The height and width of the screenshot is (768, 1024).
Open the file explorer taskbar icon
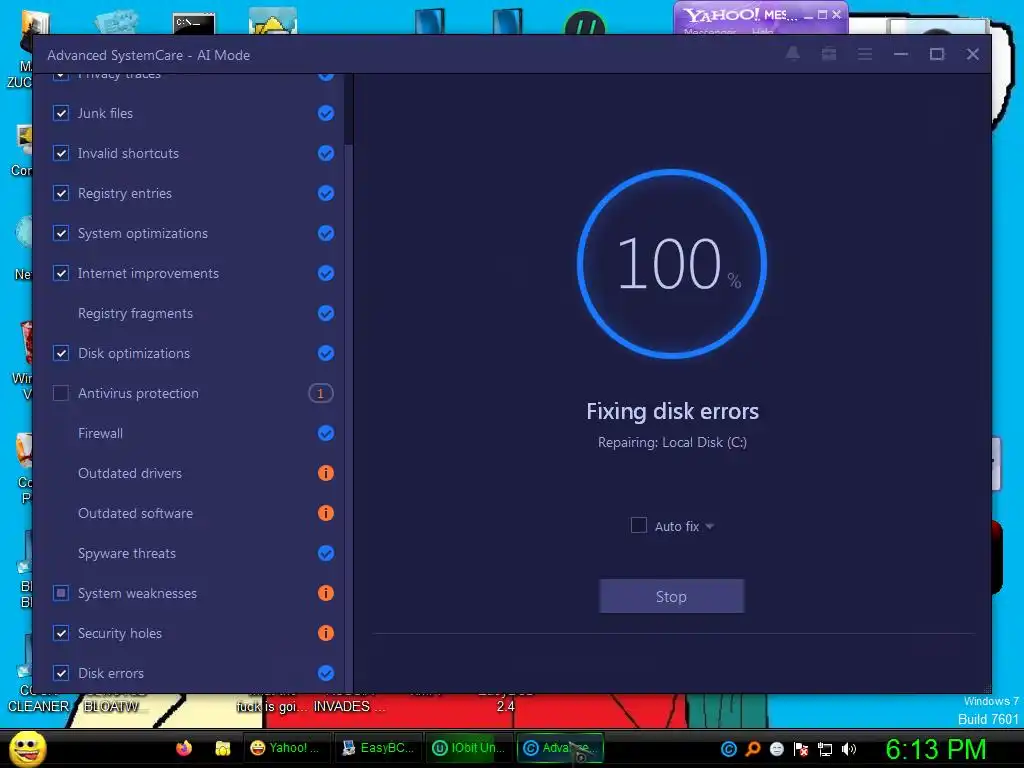(223, 748)
